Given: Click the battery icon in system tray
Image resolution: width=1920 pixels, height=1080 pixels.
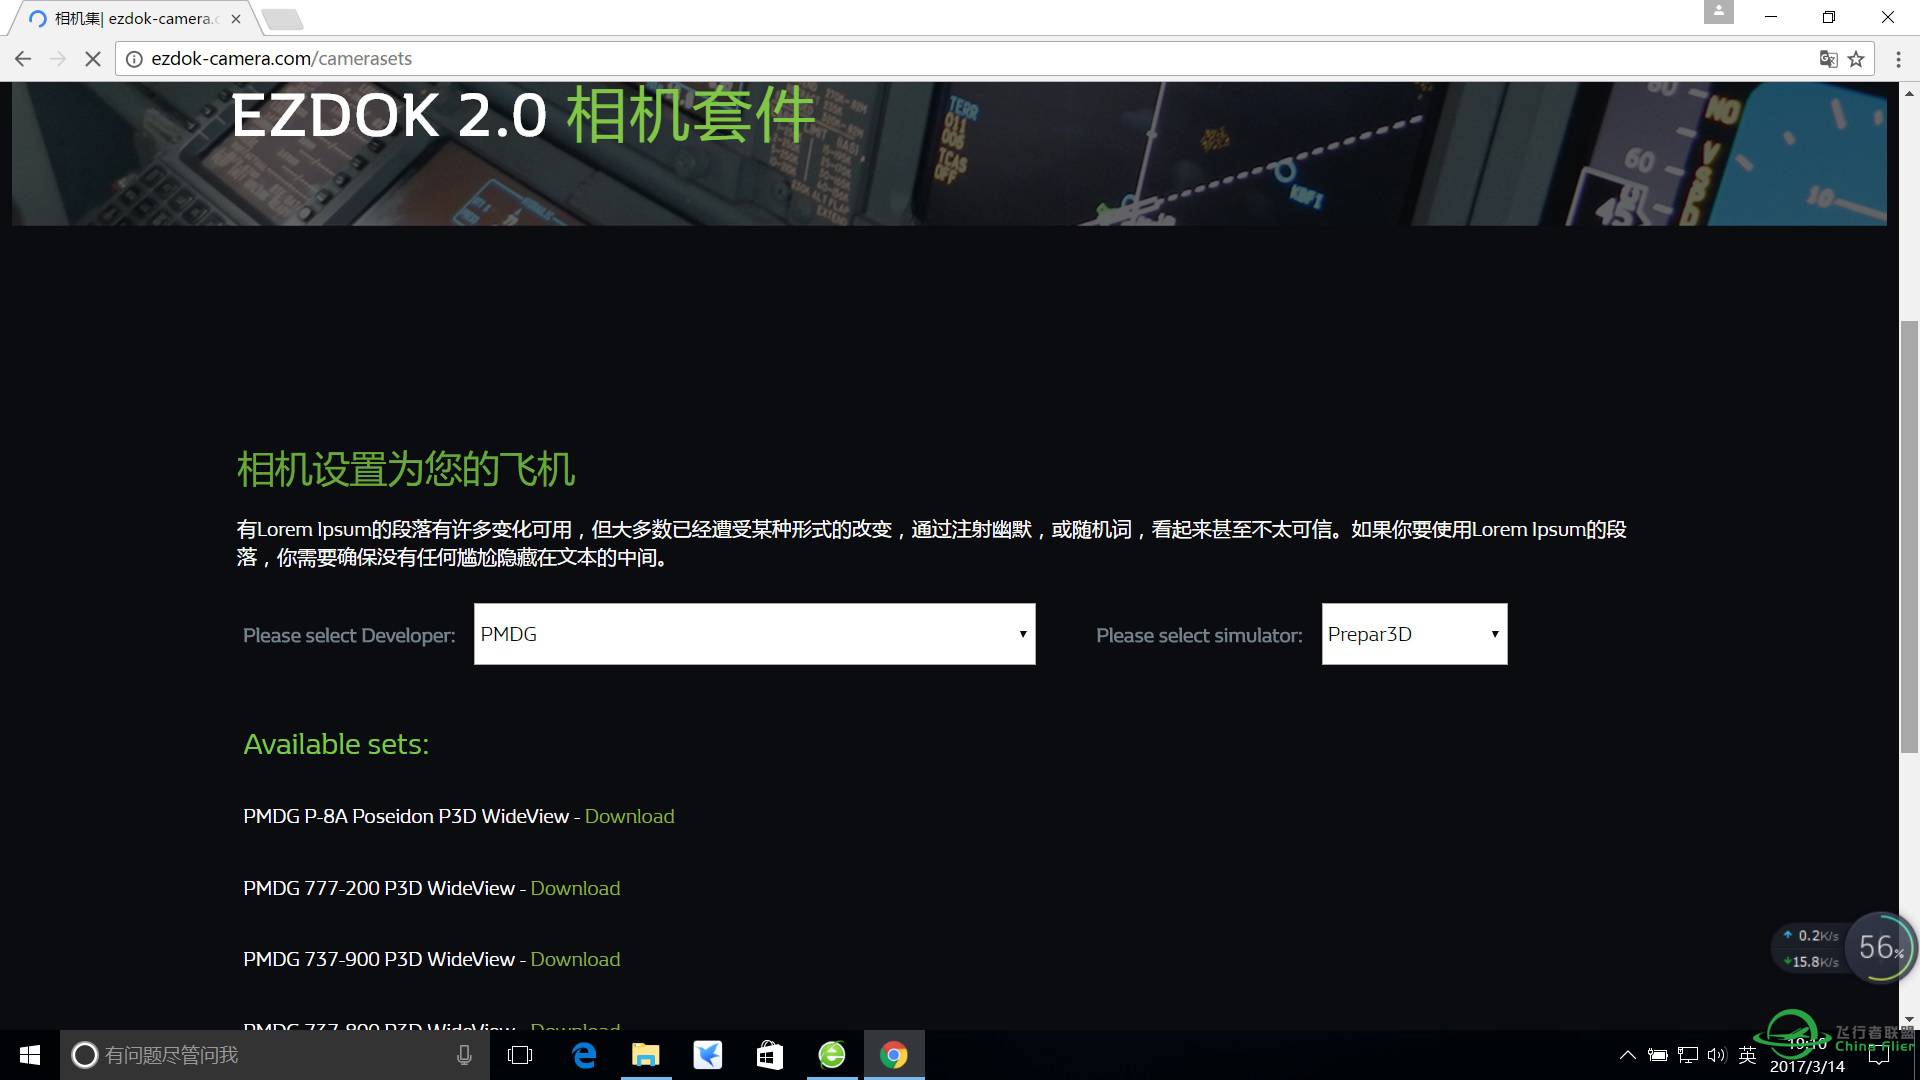Looking at the screenshot, I should tap(1657, 1055).
